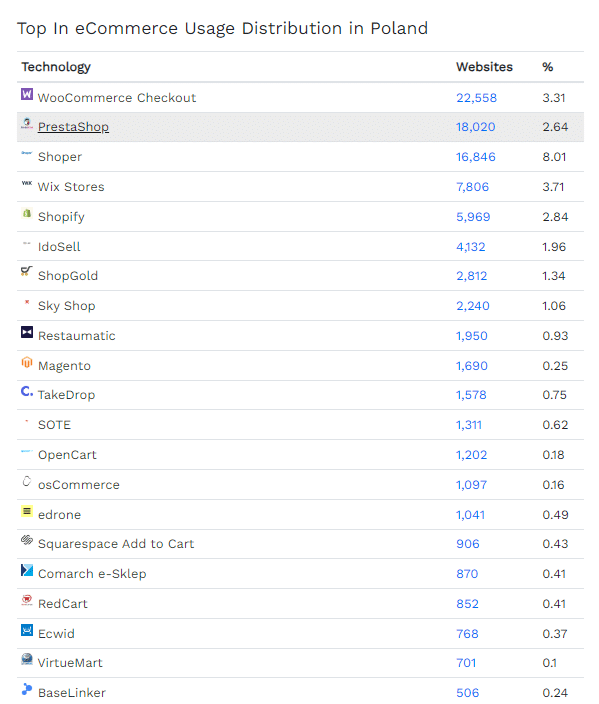The height and width of the screenshot is (704, 599).
Task: Select the Wix Stores technology name
Action: tap(71, 187)
